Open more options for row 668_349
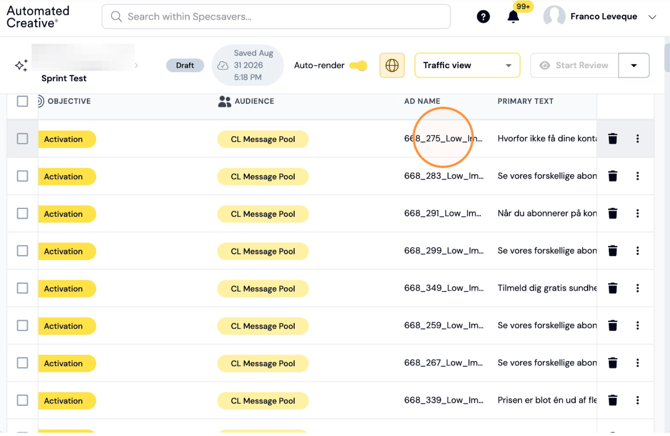The height and width of the screenshot is (436, 670). (x=638, y=288)
